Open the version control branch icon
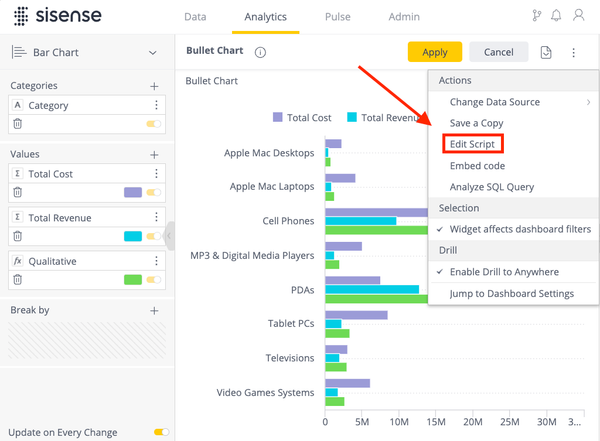 pyautogui.click(x=536, y=16)
